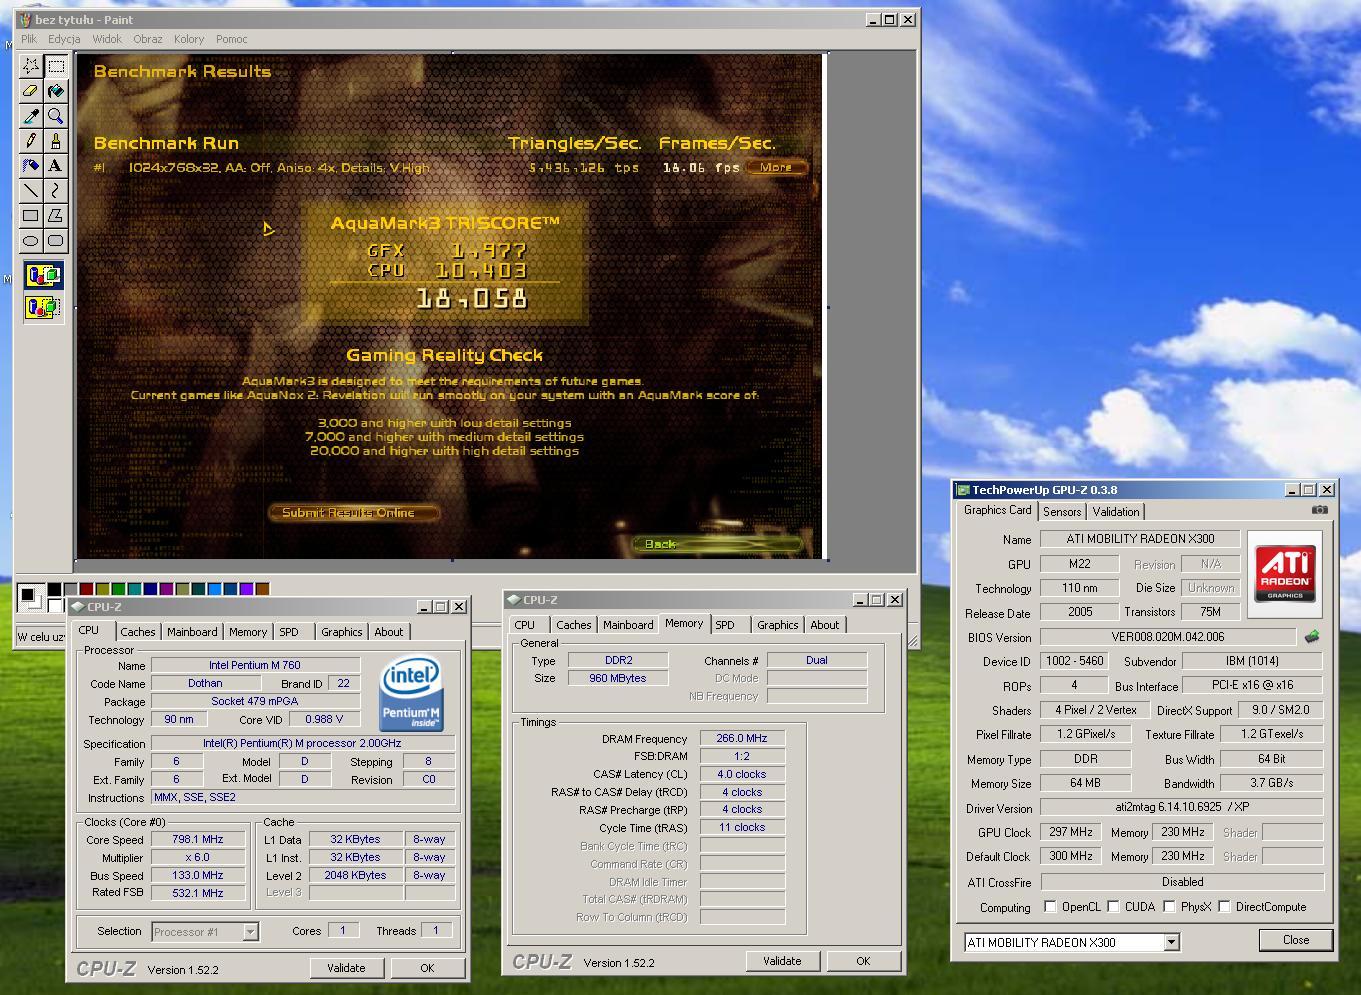Image resolution: width=1361 pixels, height=995 pixels.
Task: Pick the brown color swatch in Paint palette
Action: coord(262,589)
